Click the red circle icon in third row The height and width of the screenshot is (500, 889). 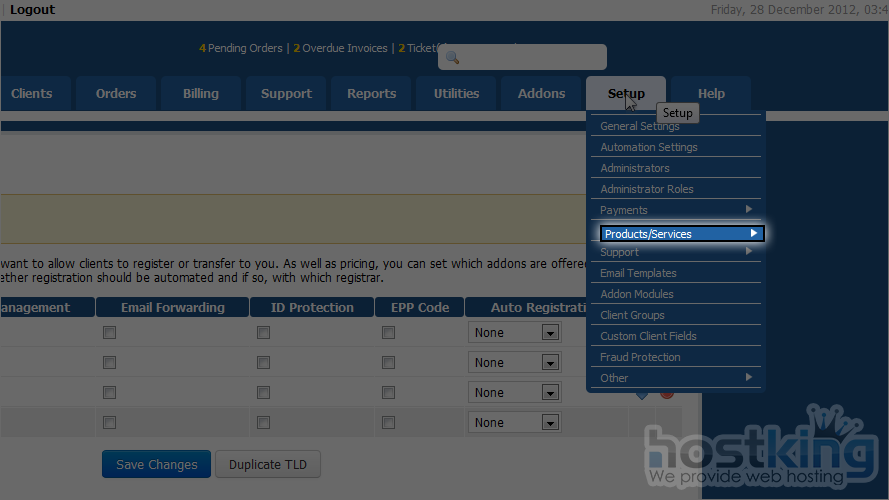pos(667,394)
